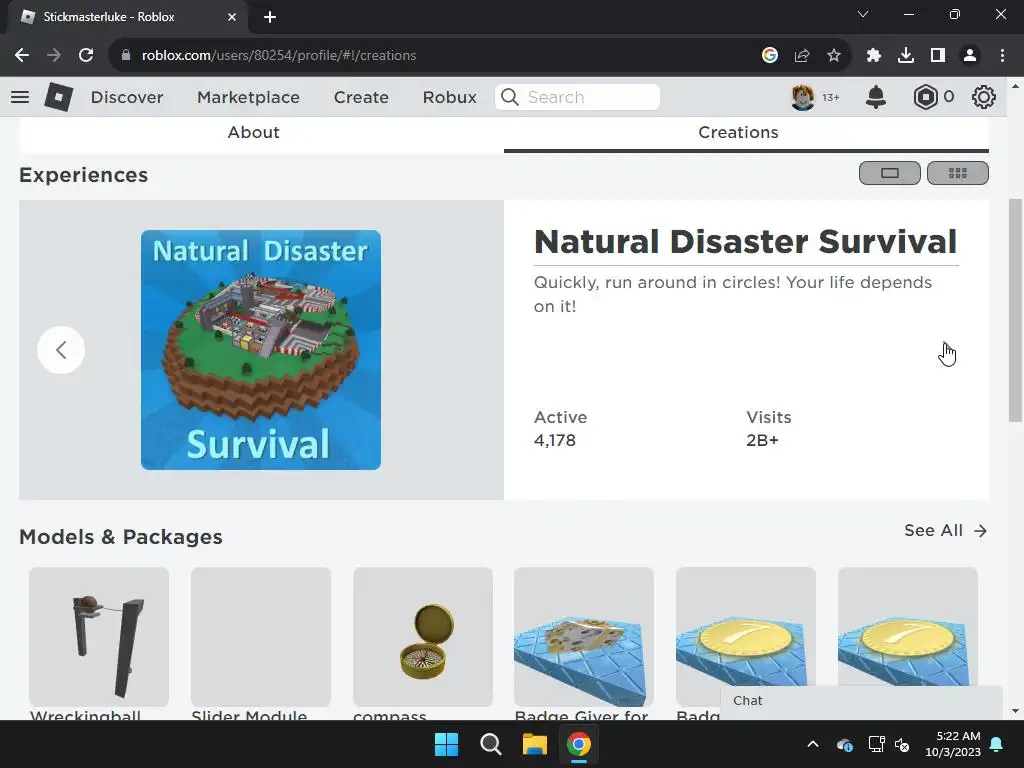The height and width of the screenshot is (768, 1024).
Task: Open the Wreckingball model thumbnail
Action: point(99,637)
